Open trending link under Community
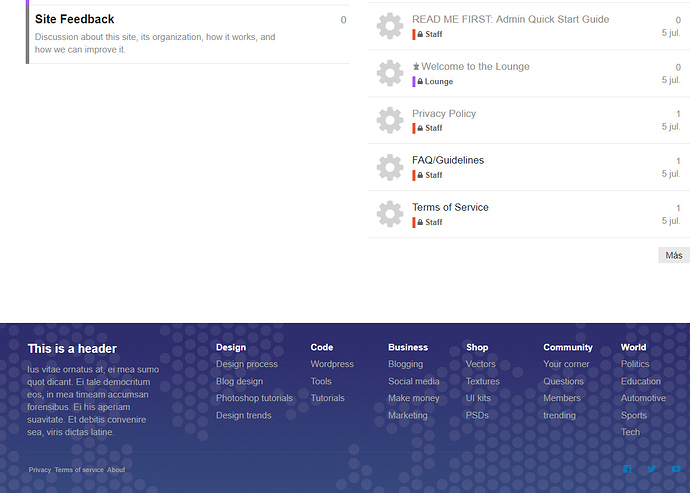The image size is (690, 493). tap(559, 415)
